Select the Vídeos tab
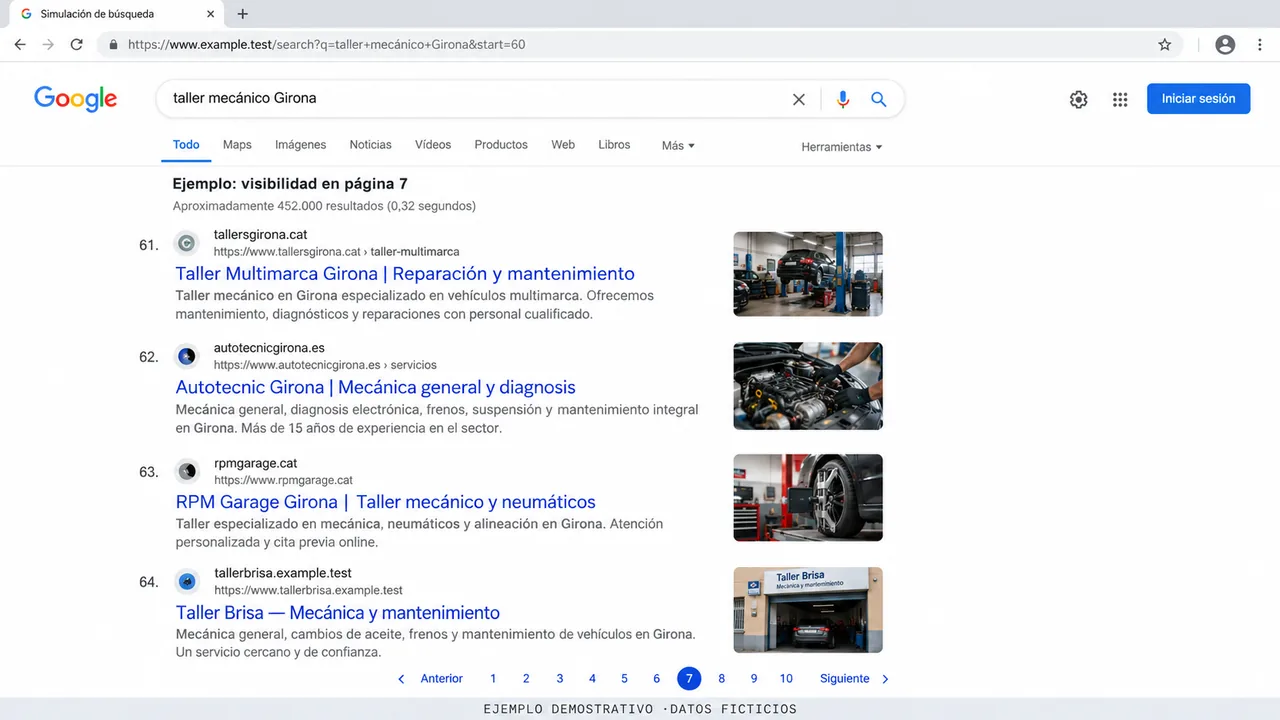The width and height of the screenshot is (1280, 720). (x=433, y=145)
